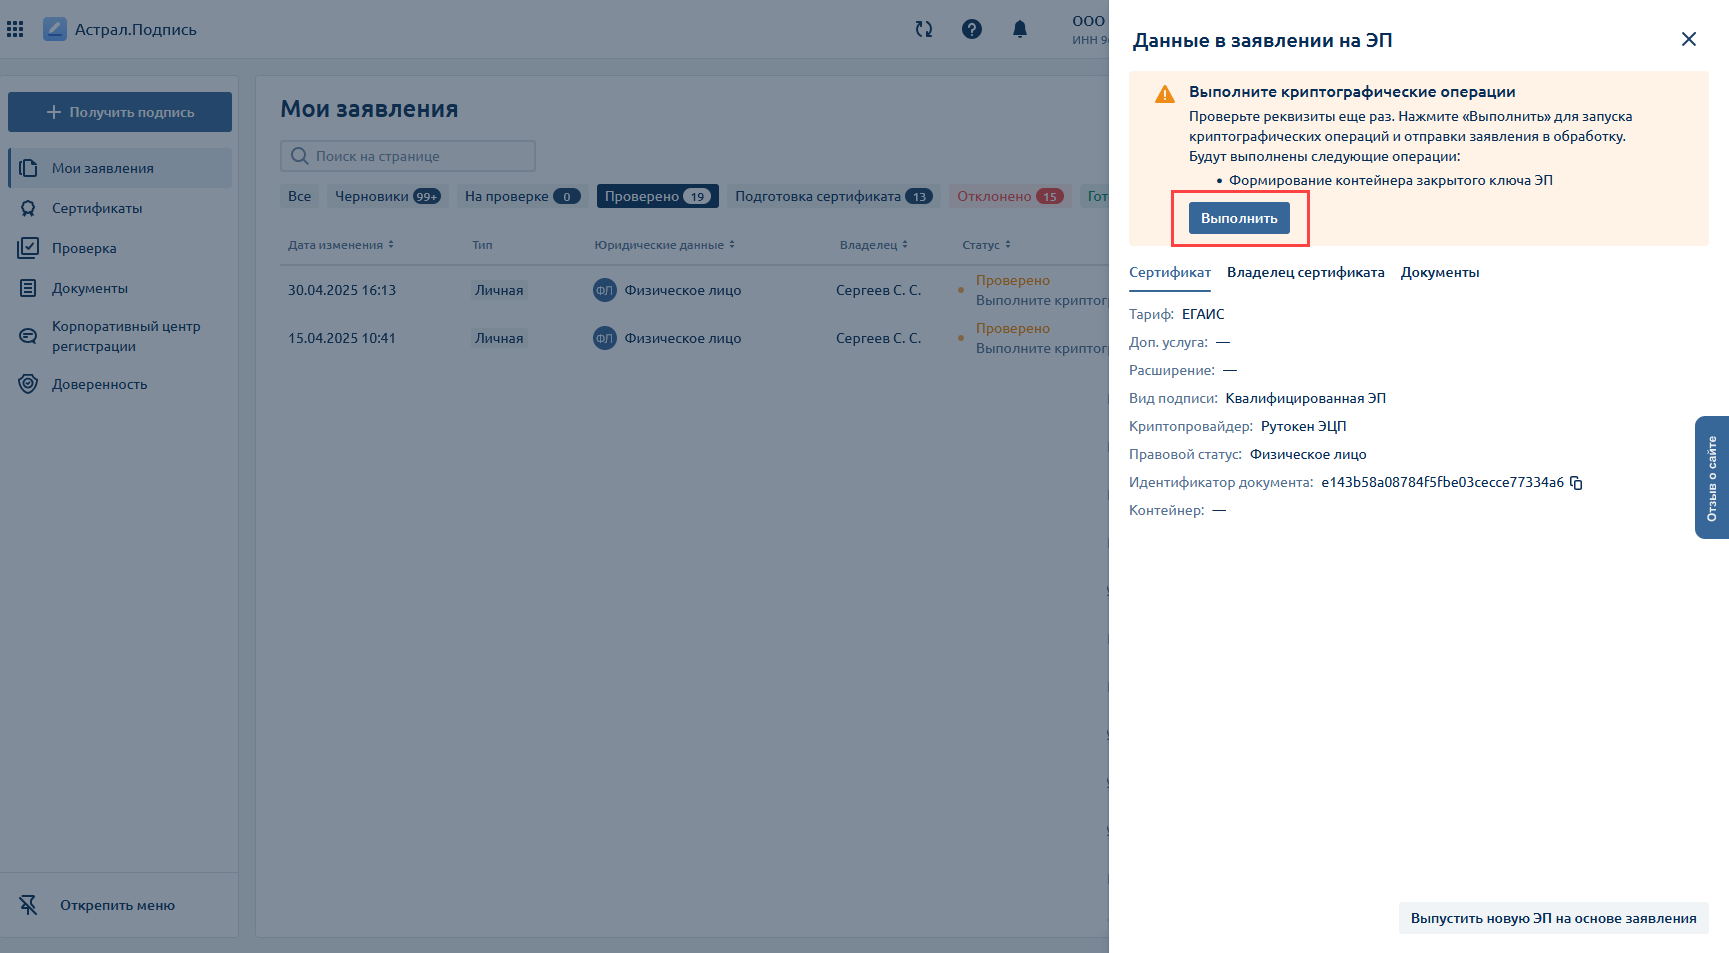Select the Черновики filter chip

pyautogui.click(x=387, y=196)
